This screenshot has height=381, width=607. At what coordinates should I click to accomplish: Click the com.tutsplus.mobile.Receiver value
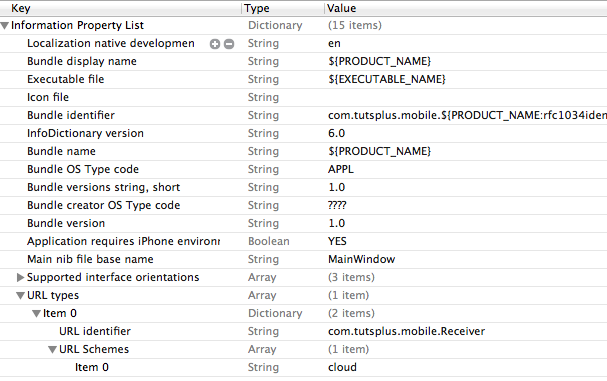406,331
